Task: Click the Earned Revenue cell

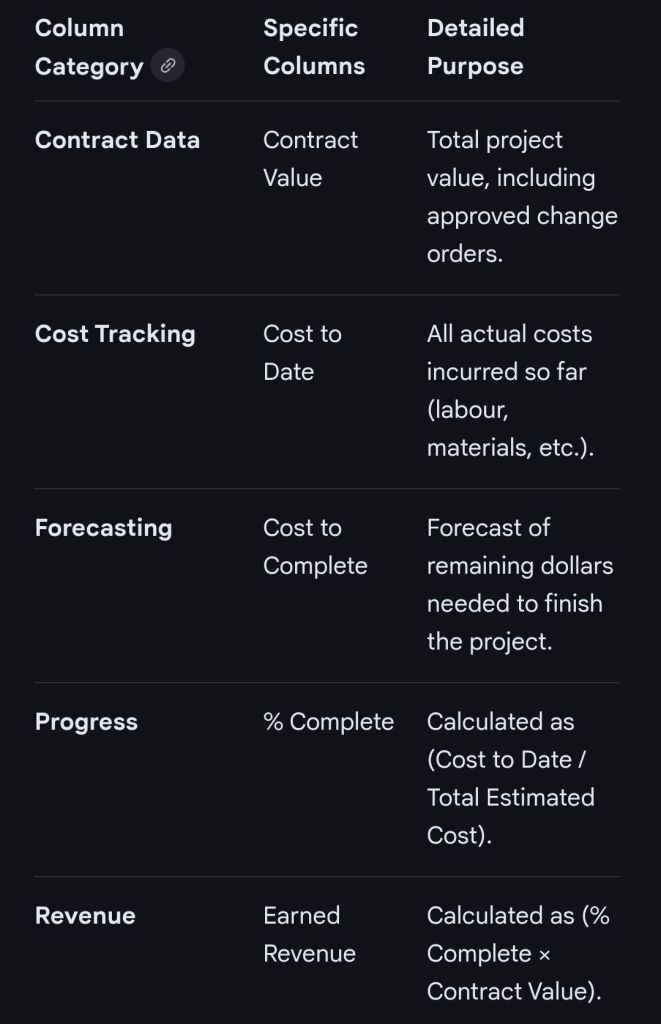Action: [309, 935]
